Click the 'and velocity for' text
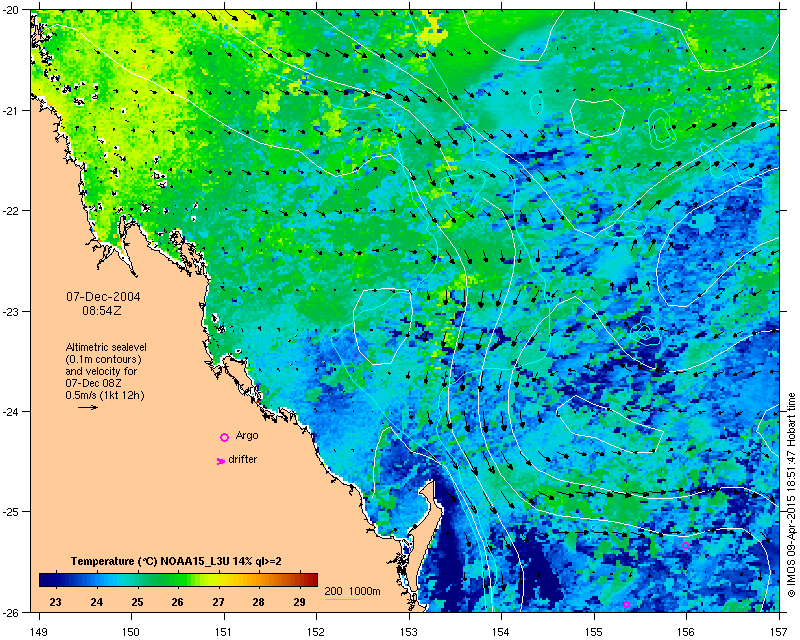 pos(101,371)
